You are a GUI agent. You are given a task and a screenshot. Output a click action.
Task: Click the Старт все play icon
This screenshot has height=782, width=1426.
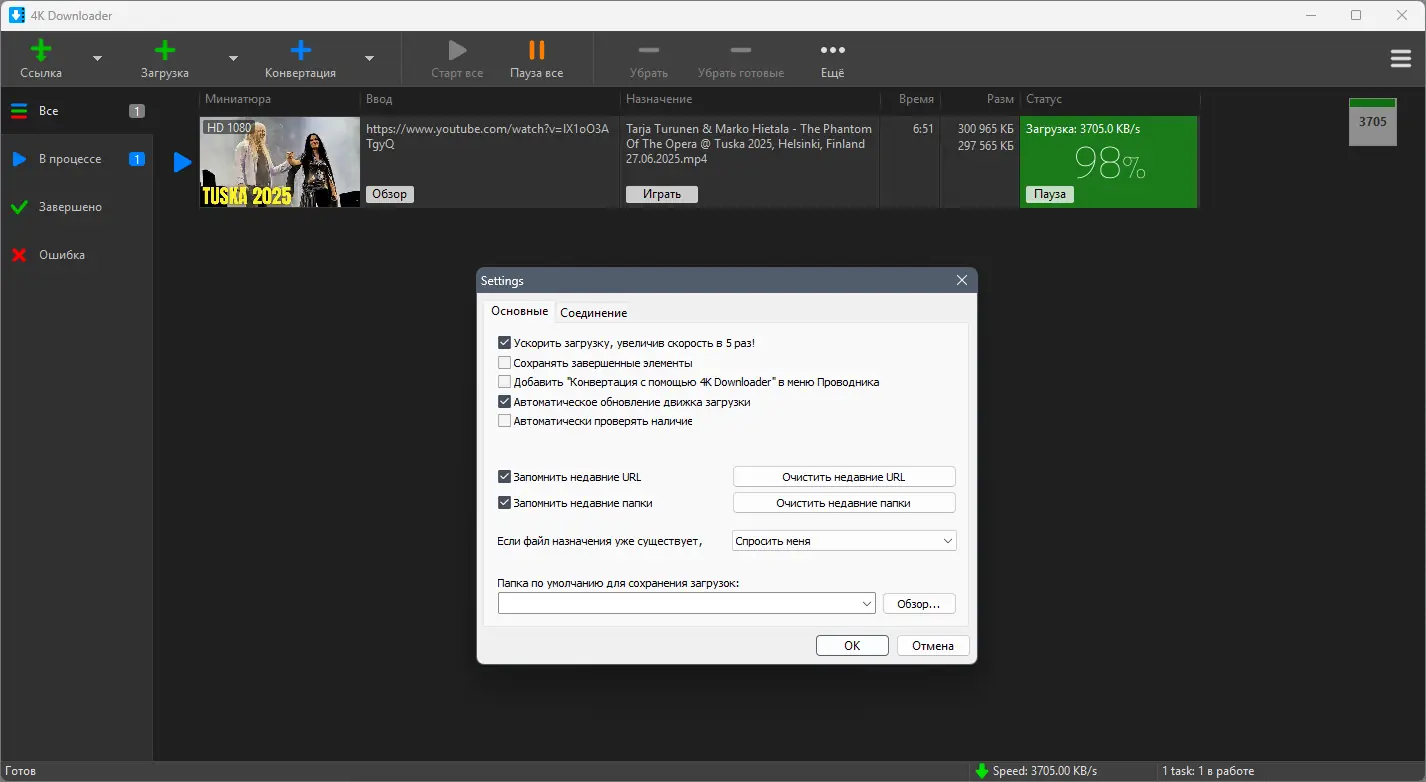[x=457, y=50]
